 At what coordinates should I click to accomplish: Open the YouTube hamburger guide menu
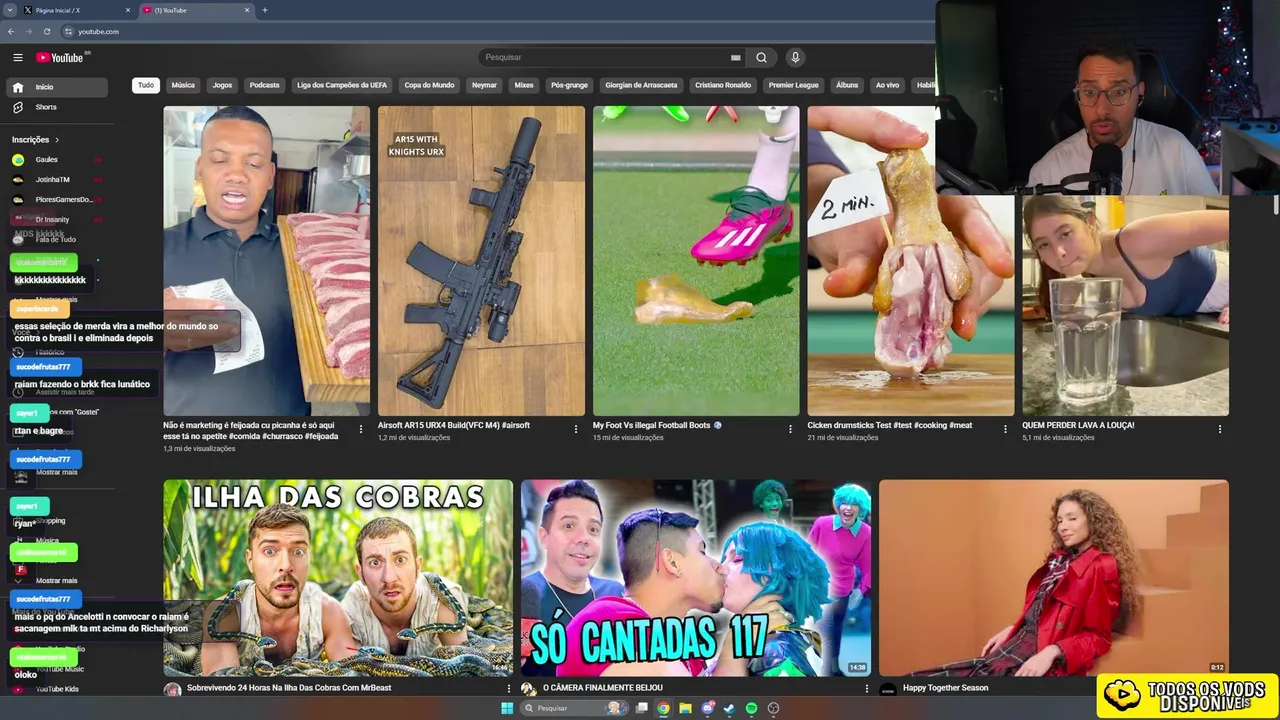tap(18, 57)
